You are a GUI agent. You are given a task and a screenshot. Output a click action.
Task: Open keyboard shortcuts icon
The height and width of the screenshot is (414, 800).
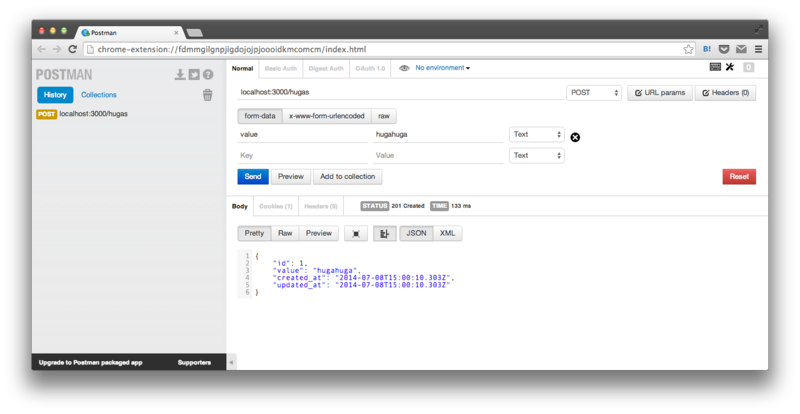715,67
